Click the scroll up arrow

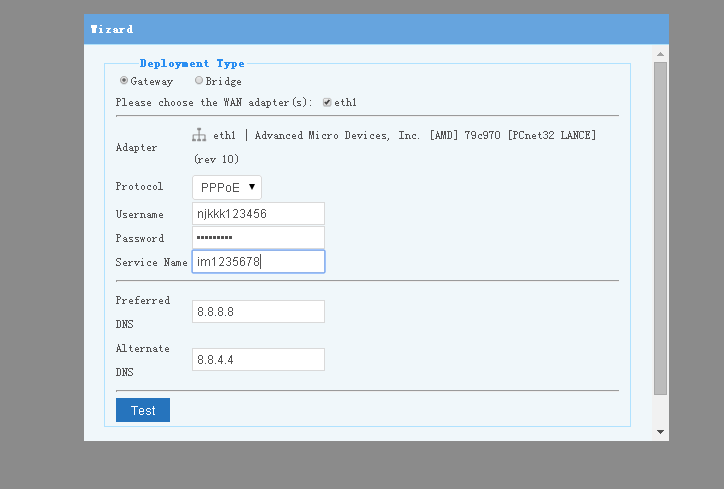[660, 54]
